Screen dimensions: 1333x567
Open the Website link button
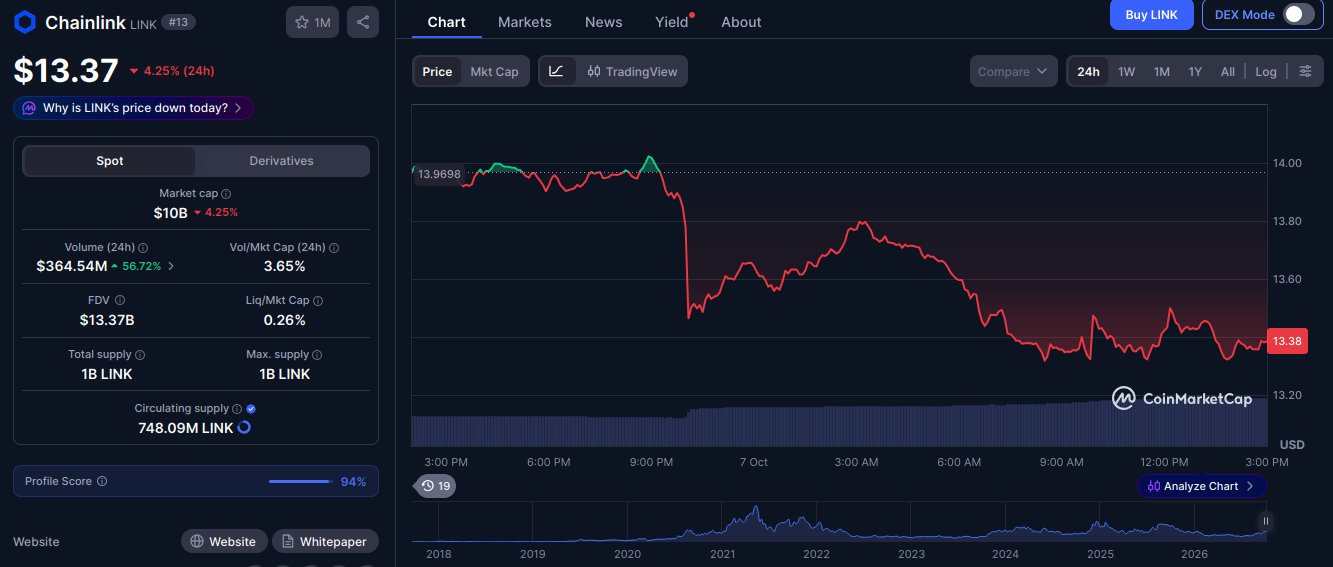coord(224,541)
